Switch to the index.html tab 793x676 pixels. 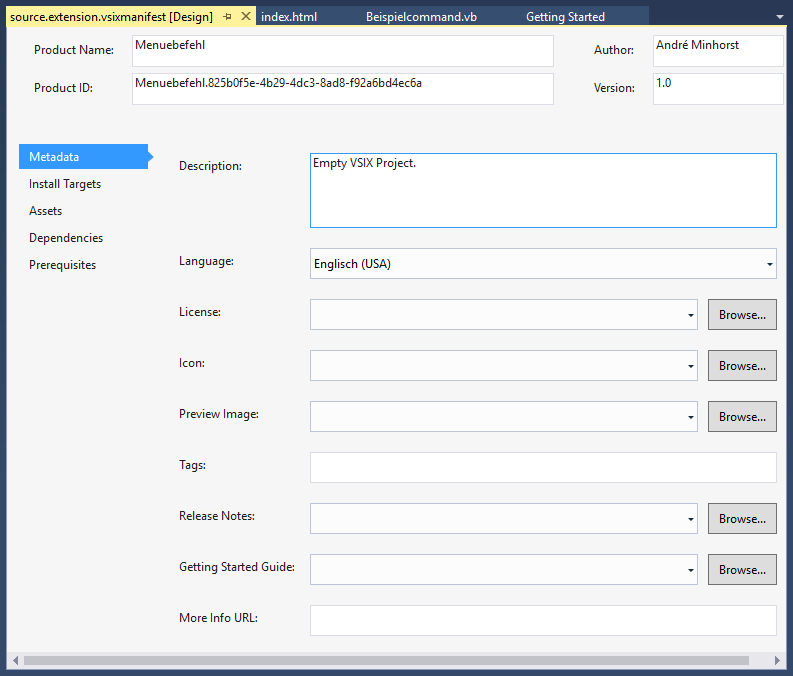click(x=289, y=17)
